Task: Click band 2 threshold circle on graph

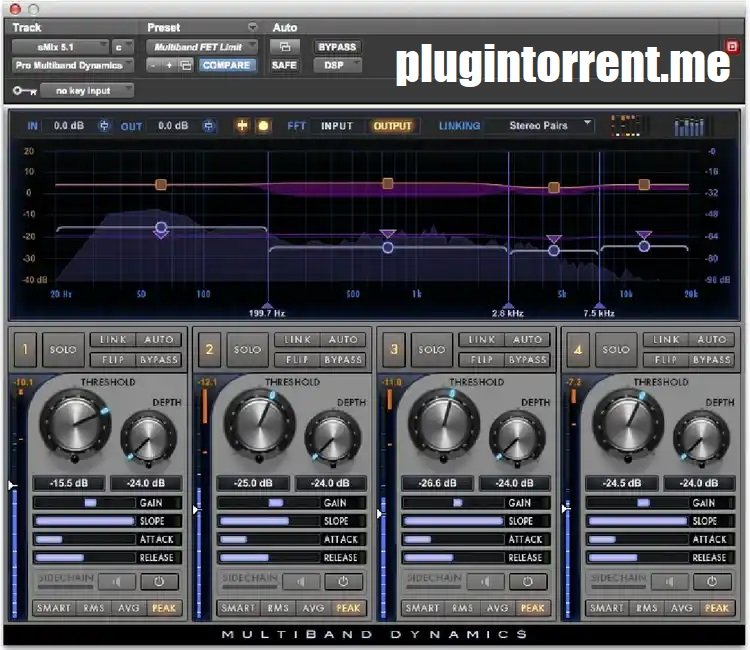Action: click(388, 248)
